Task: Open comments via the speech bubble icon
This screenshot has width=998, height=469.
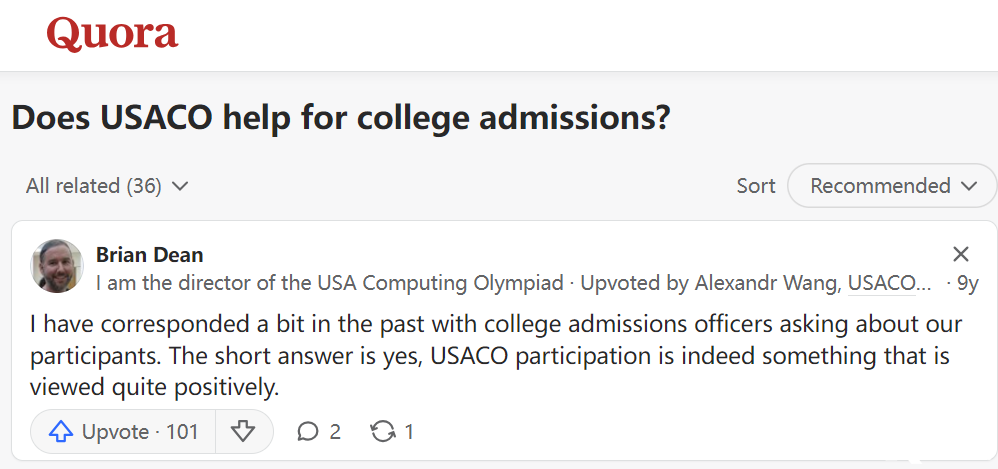Action: tap(308, 432)
